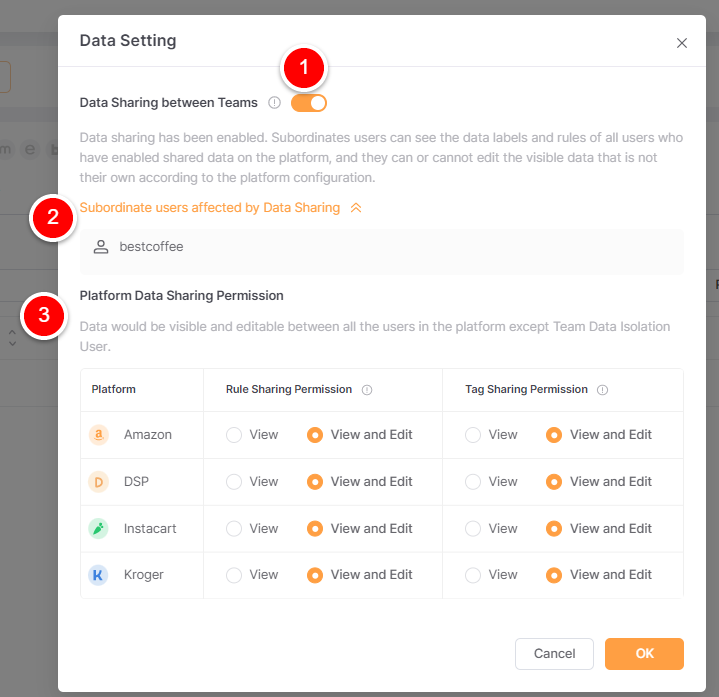
Task: Click the bestcoffee user entry
Action: pos(382,252)
